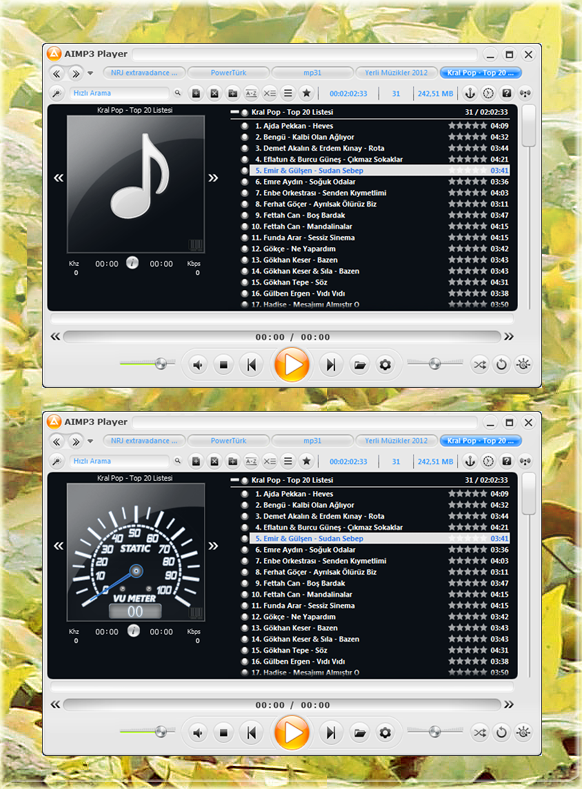Sort playlist A-Z in music note window
582x789 pixels.
click(251, 93)
